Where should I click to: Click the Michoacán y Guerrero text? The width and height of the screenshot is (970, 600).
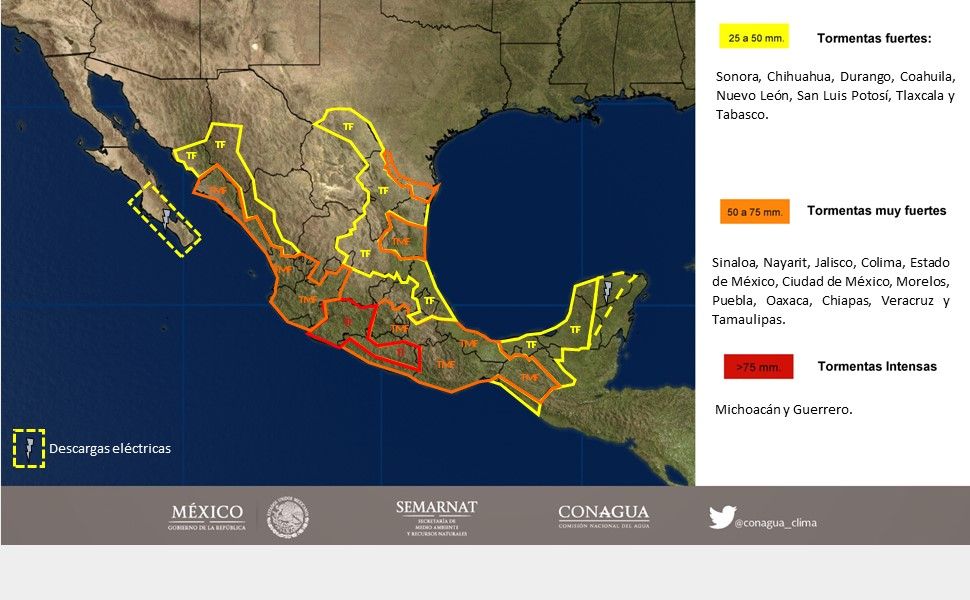click(x=784, y=409)
